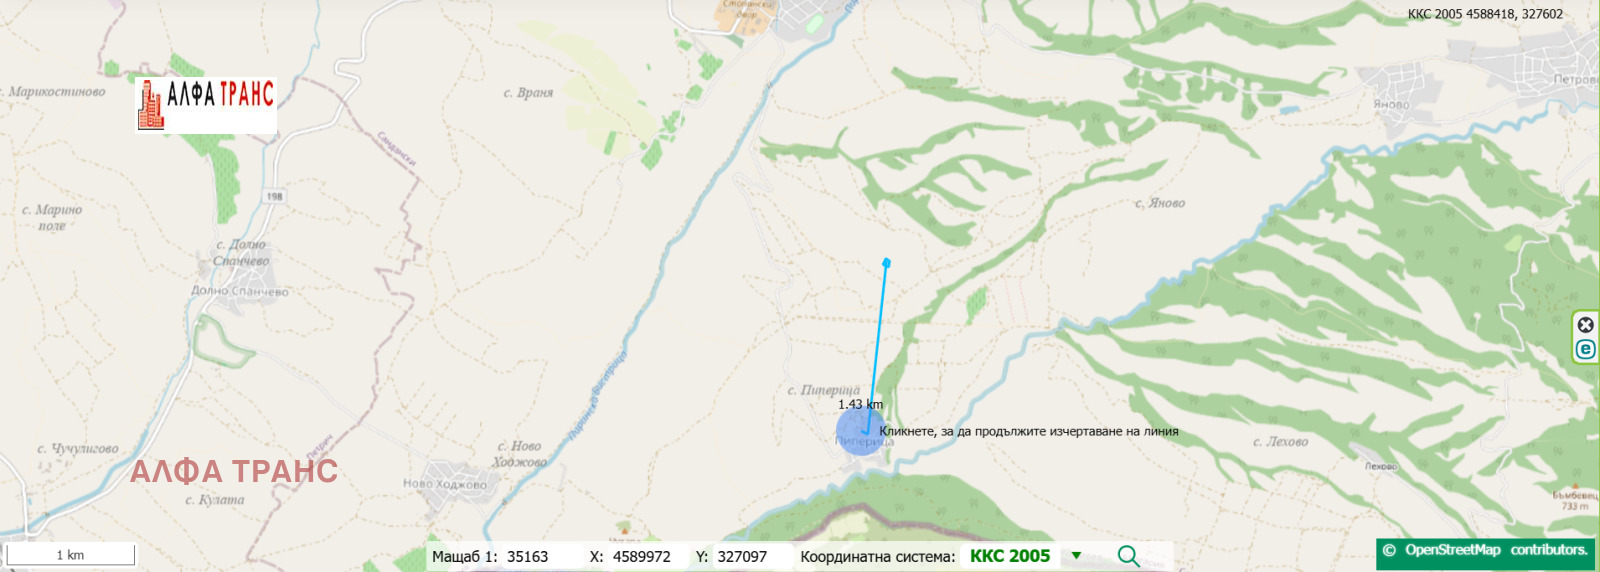Click the blue circle measurement point marker
1600x572 pixels.
[x=860, y=431]
